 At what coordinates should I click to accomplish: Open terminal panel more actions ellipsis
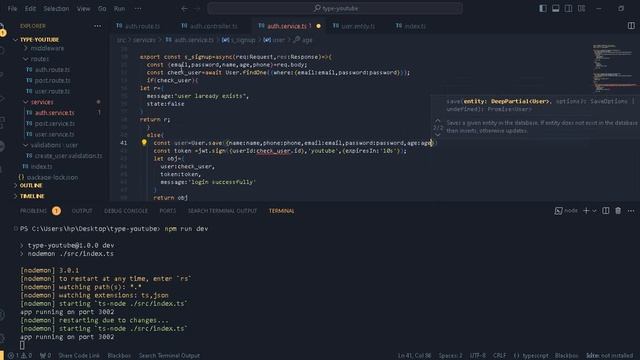tap(631, 211)
